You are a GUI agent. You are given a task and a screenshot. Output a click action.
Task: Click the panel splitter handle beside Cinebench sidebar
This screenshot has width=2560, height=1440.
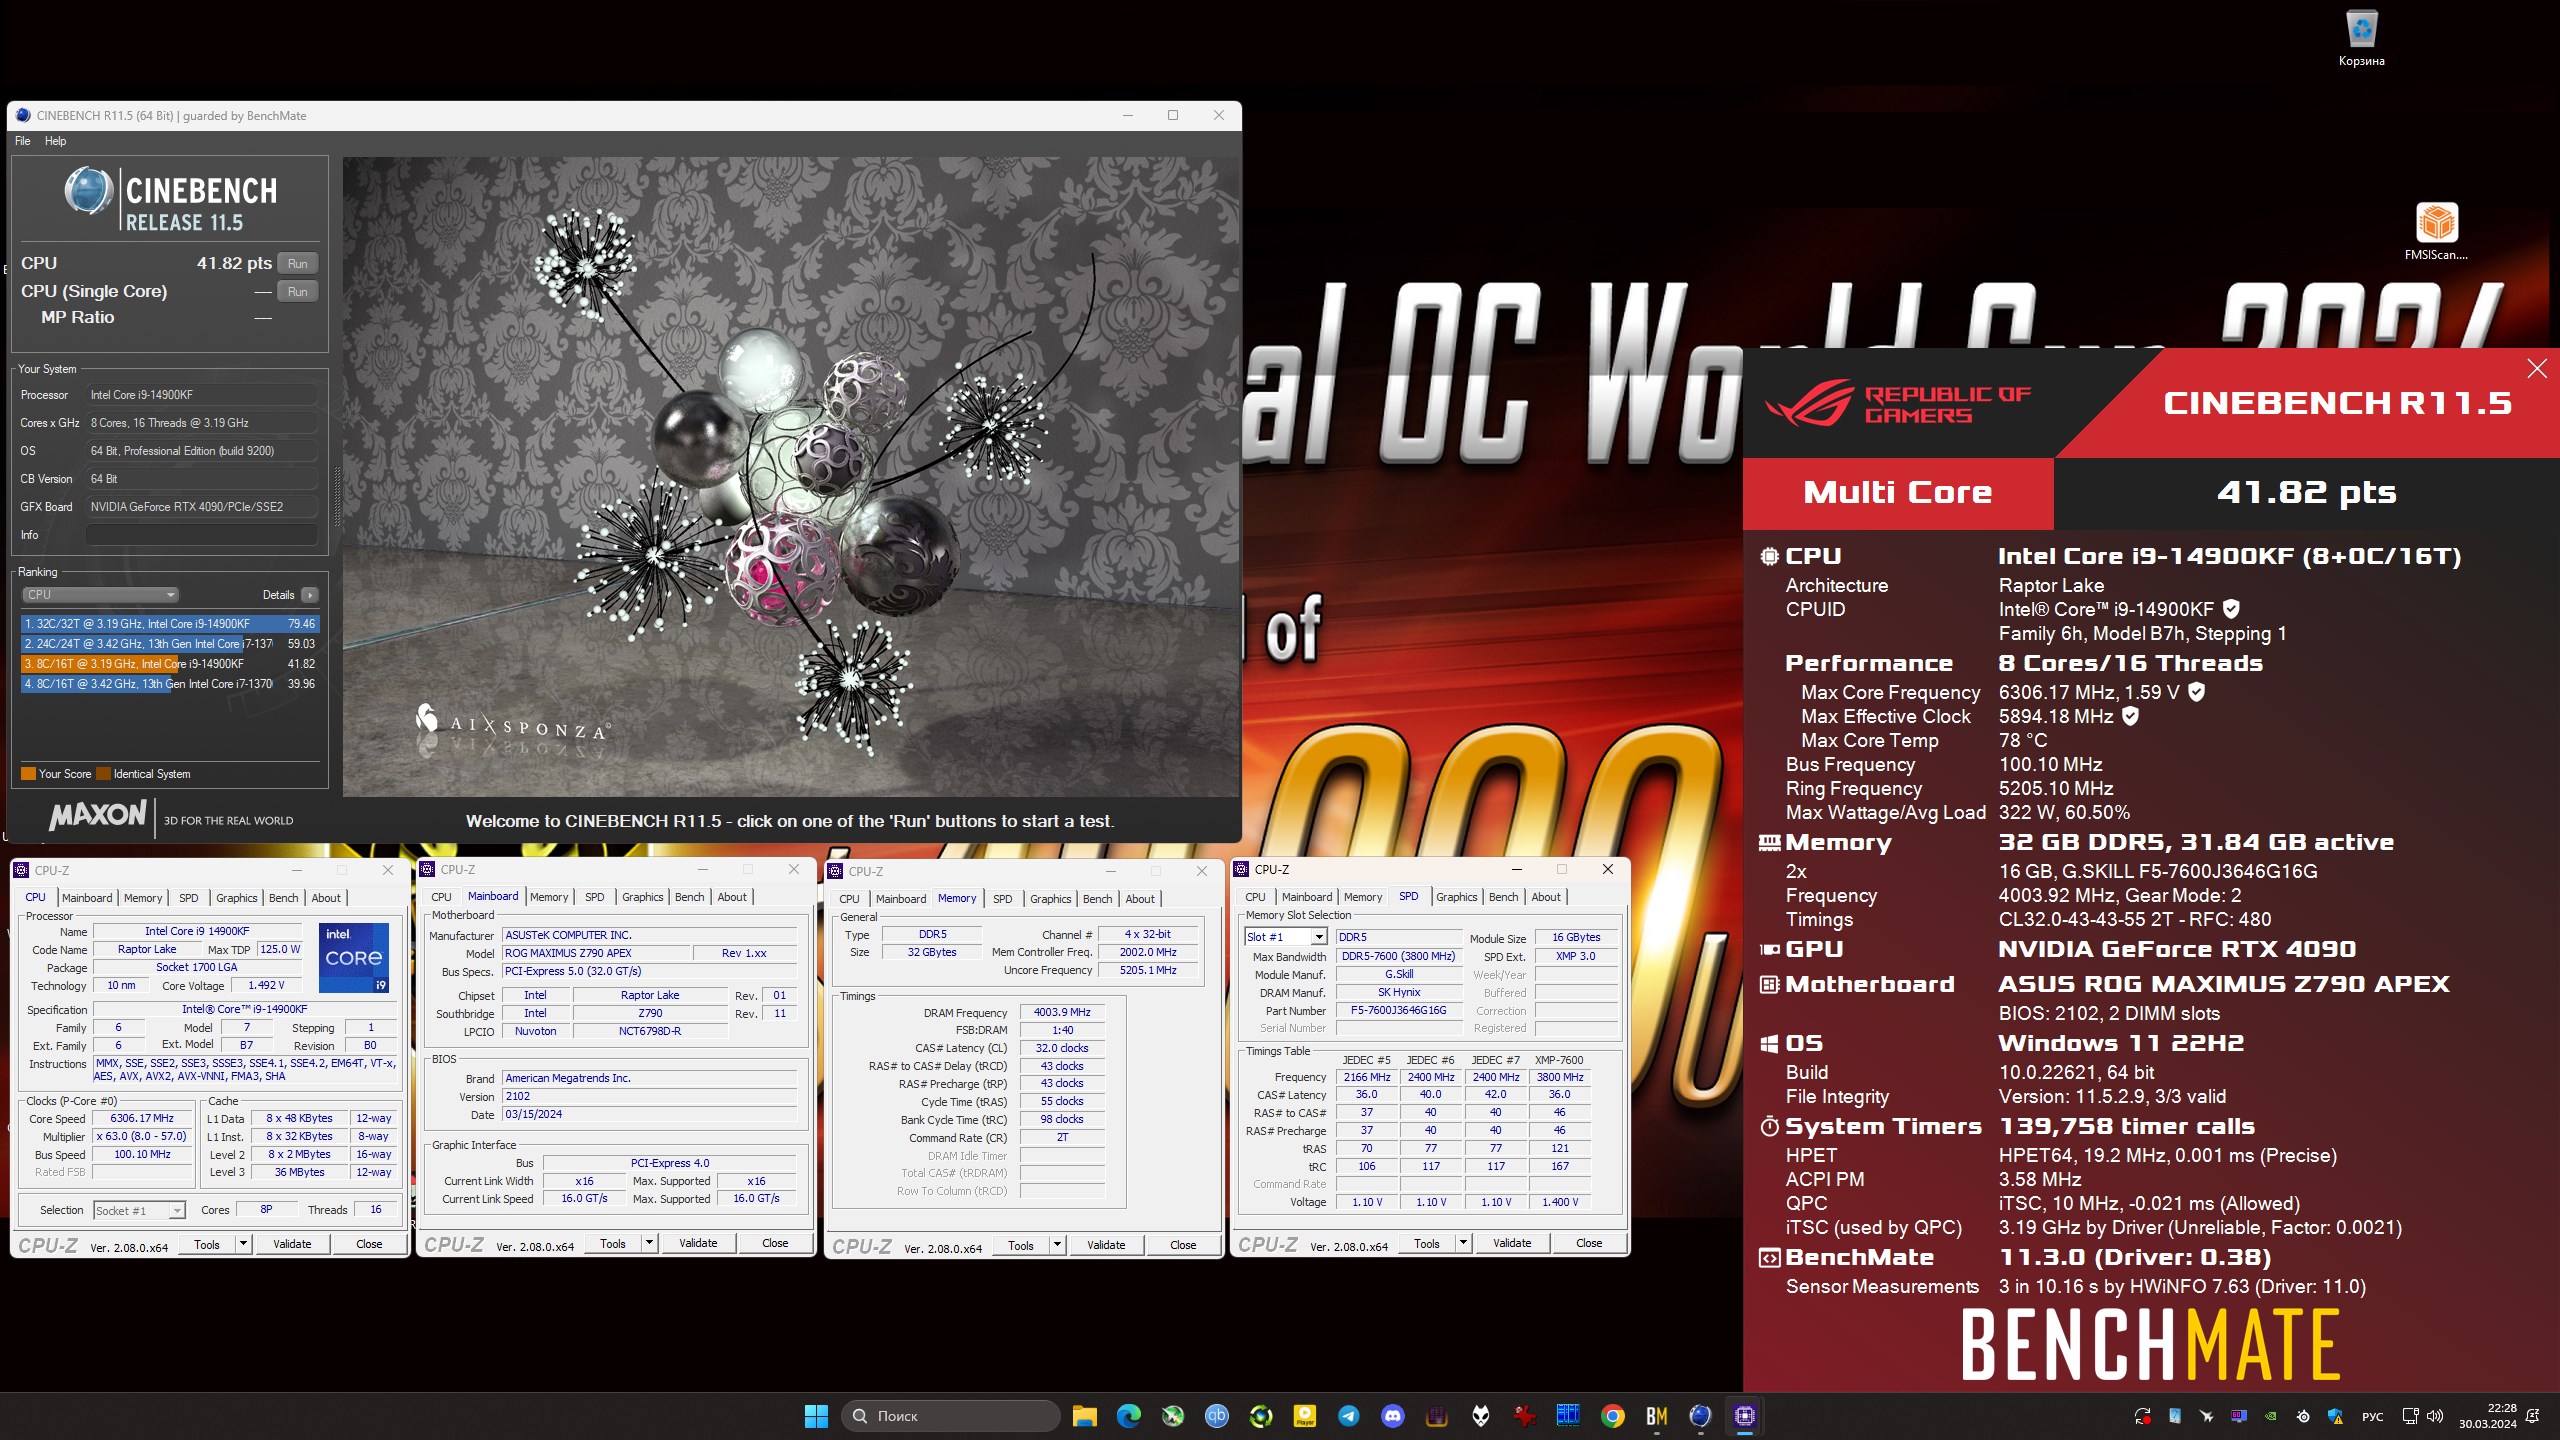click(336, 496)
